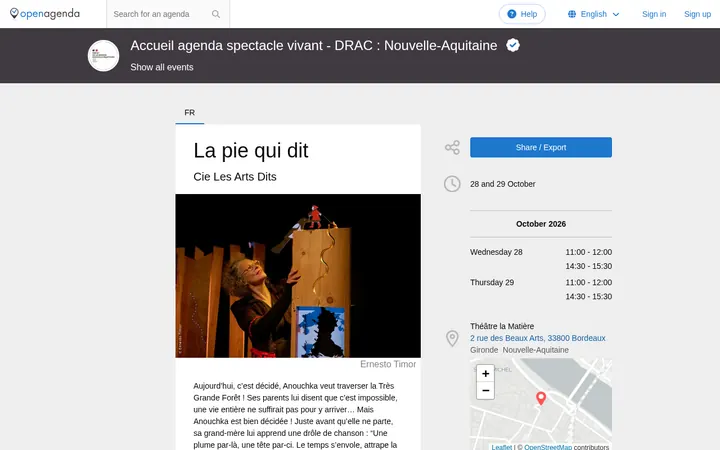Click the '28 and 29 October' date text
This screenshot has width=720, height=450.
[502, 184]
